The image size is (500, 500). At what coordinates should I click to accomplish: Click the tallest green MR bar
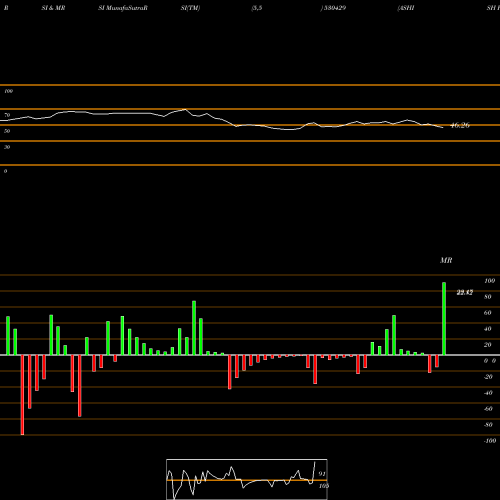444,319
